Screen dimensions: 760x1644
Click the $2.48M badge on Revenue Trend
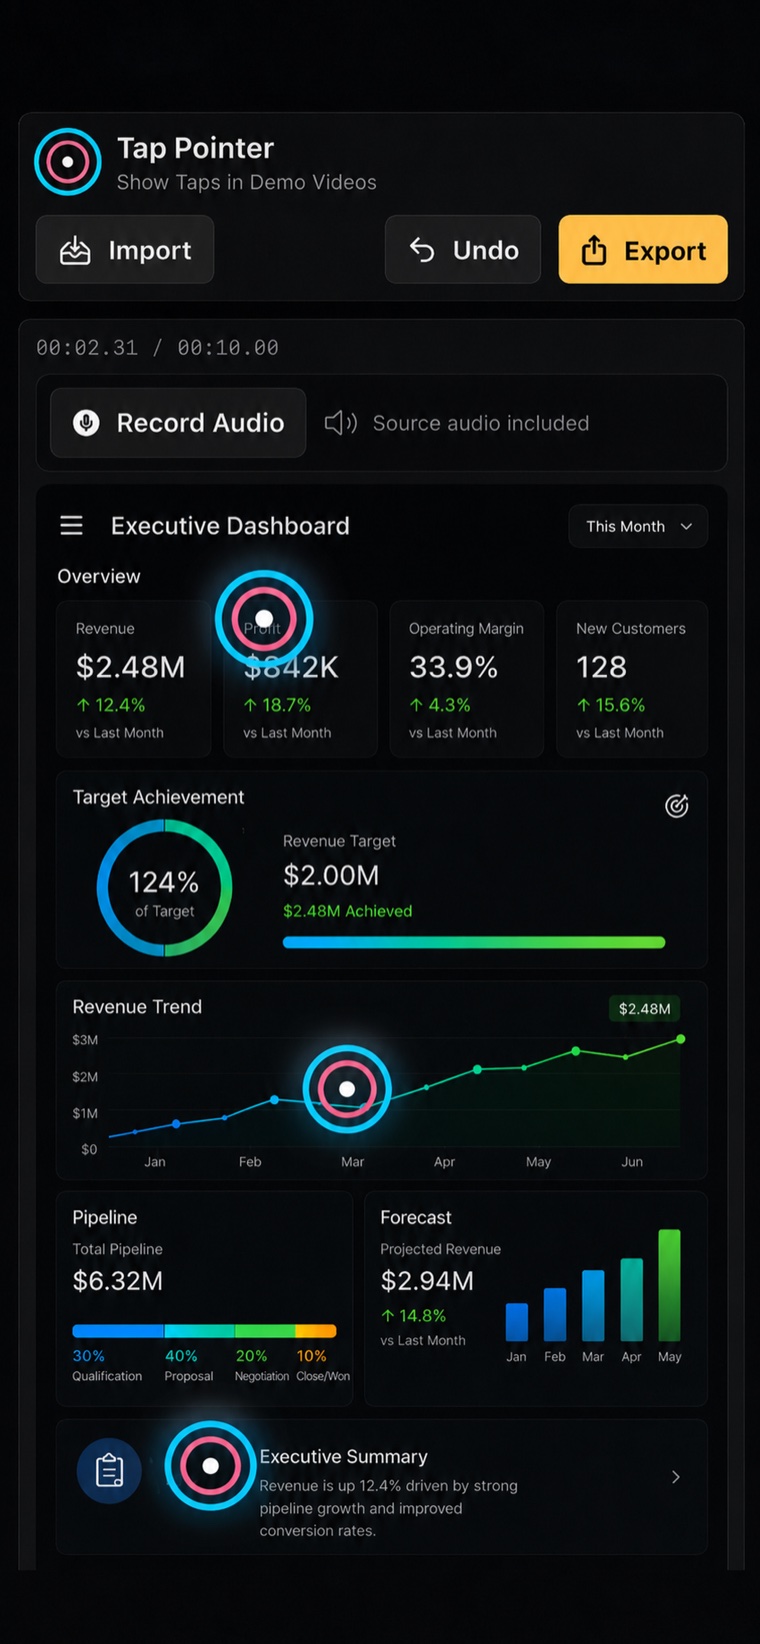point(645,1008)
